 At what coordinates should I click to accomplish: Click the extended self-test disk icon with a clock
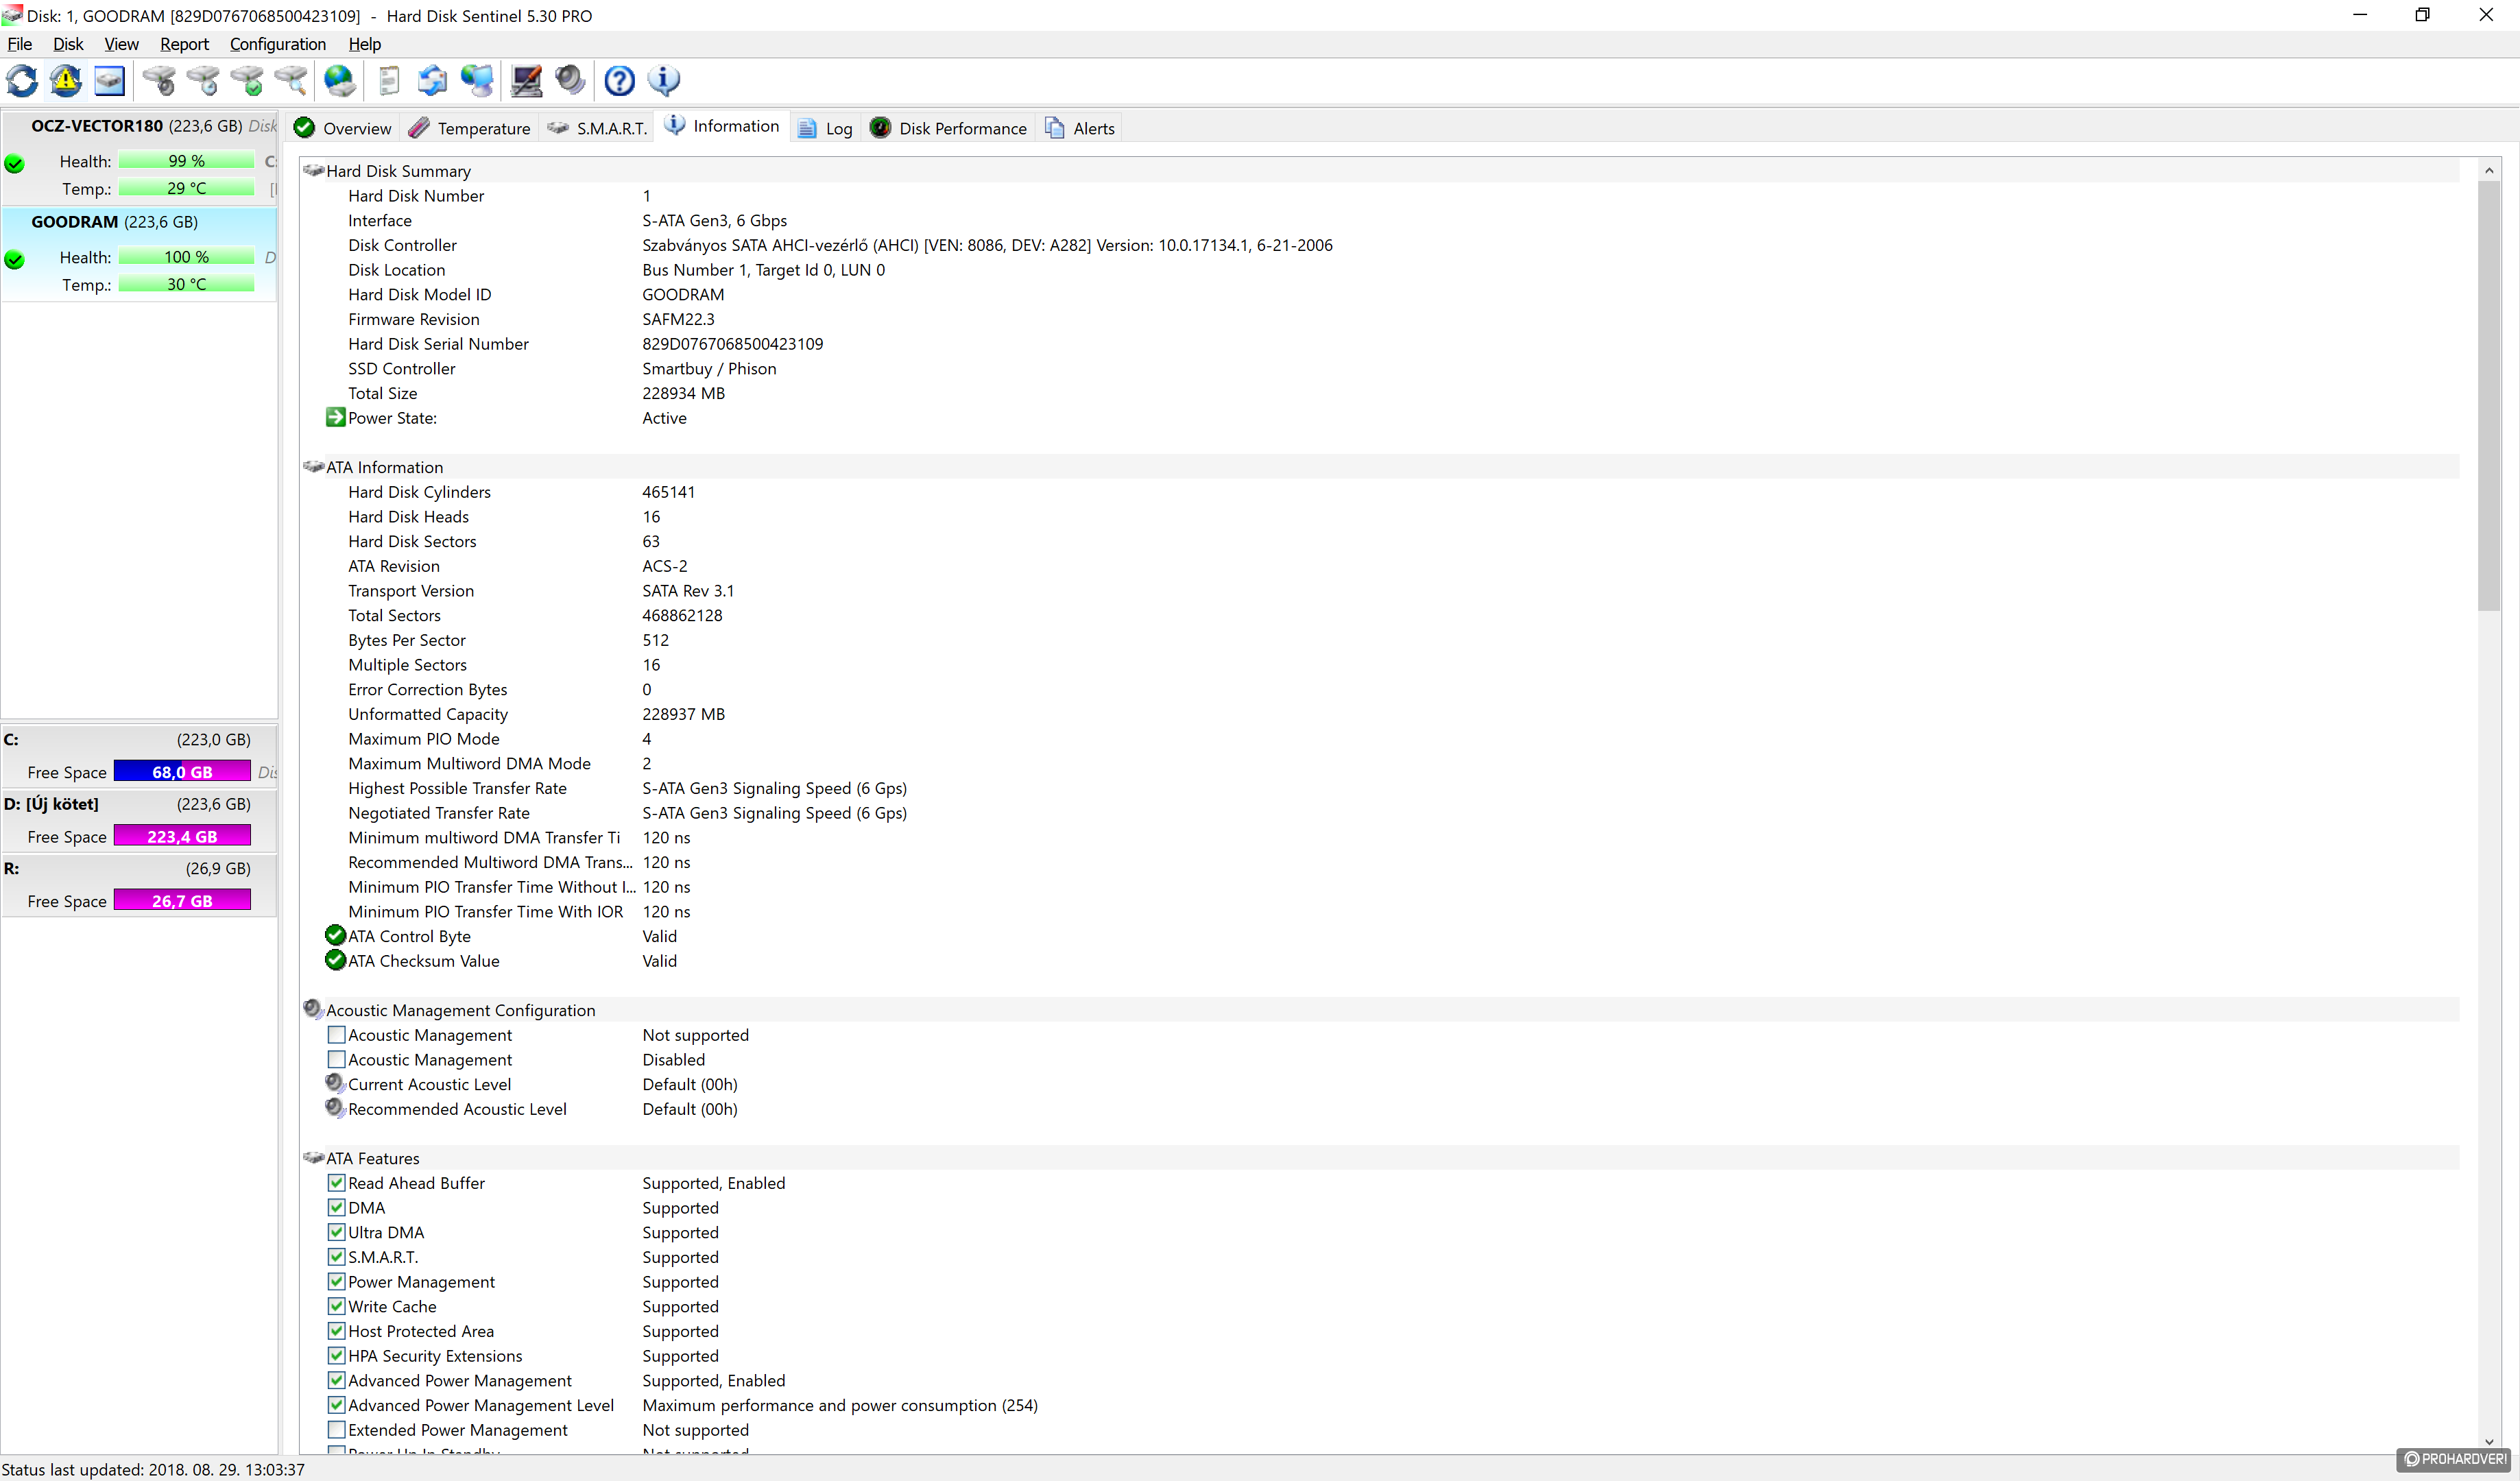coord(203,80)
